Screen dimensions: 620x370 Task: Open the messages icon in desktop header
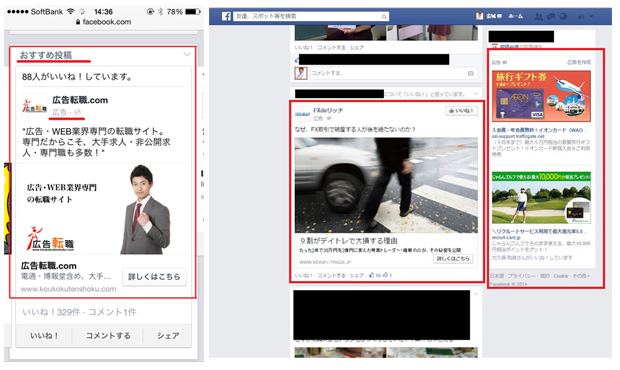[550, 17]
